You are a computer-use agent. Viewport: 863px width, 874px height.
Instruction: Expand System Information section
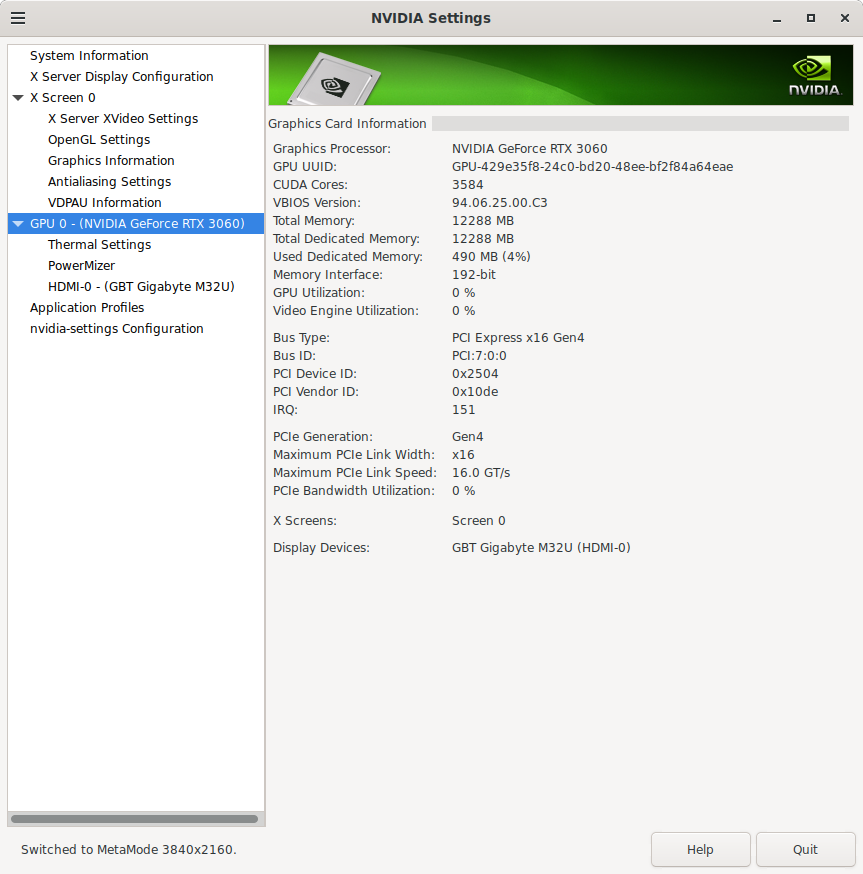88,55
